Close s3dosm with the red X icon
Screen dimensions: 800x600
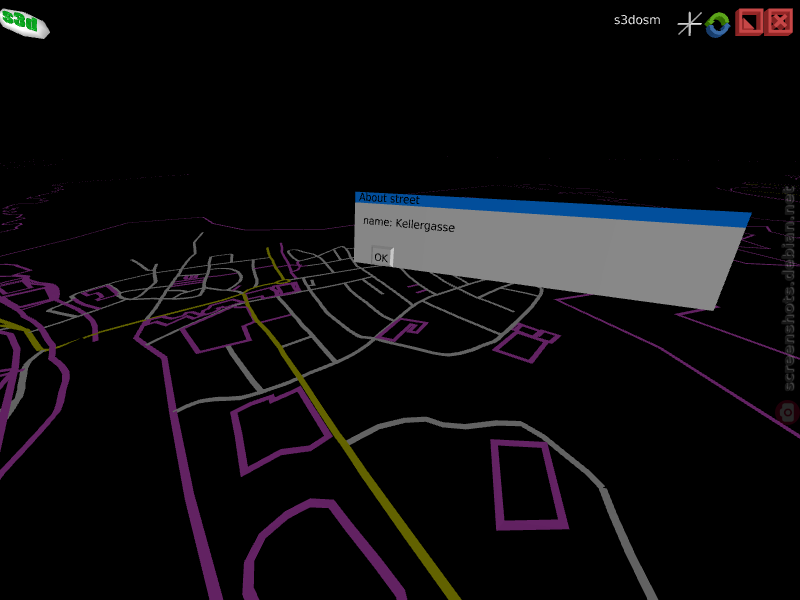(x=779, y=22)
